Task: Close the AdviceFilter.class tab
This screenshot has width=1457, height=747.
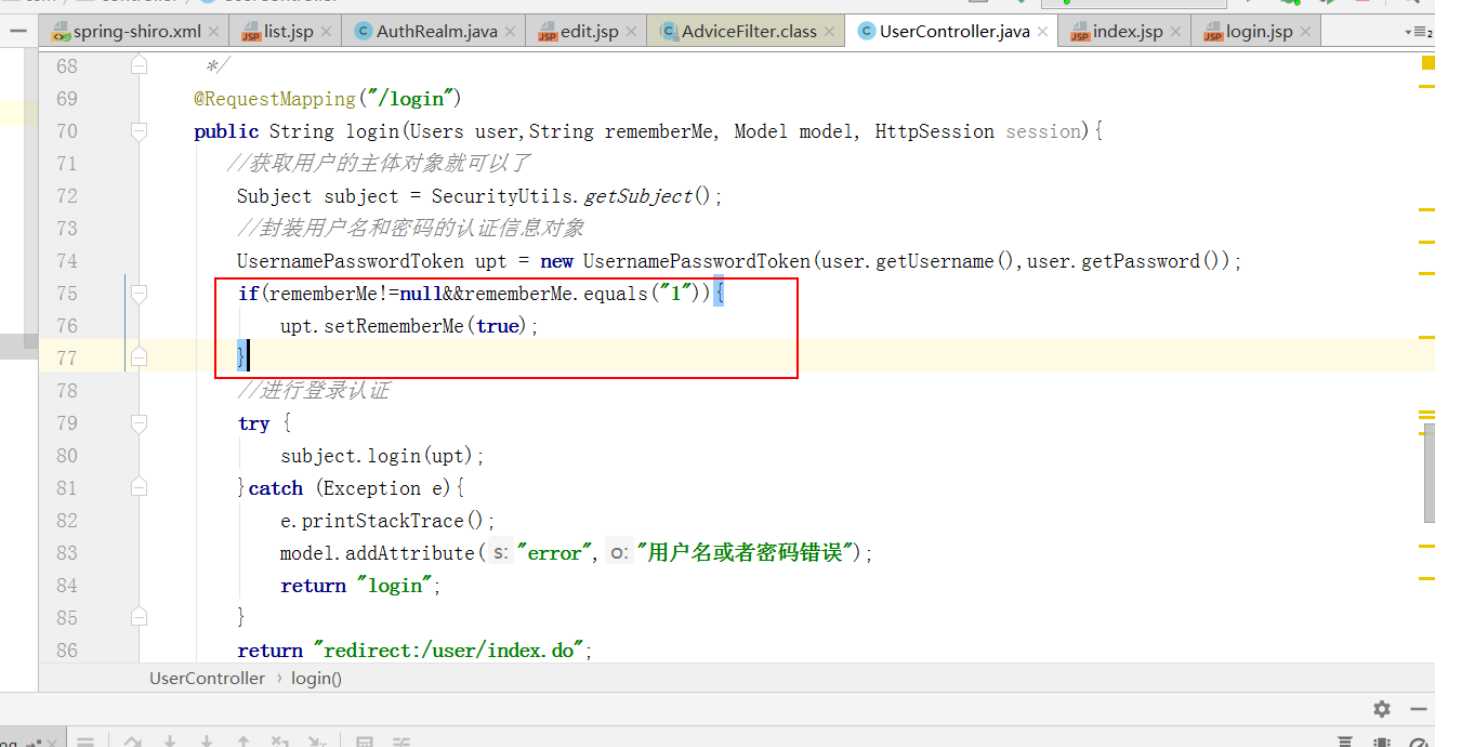Action: (830, 32)
